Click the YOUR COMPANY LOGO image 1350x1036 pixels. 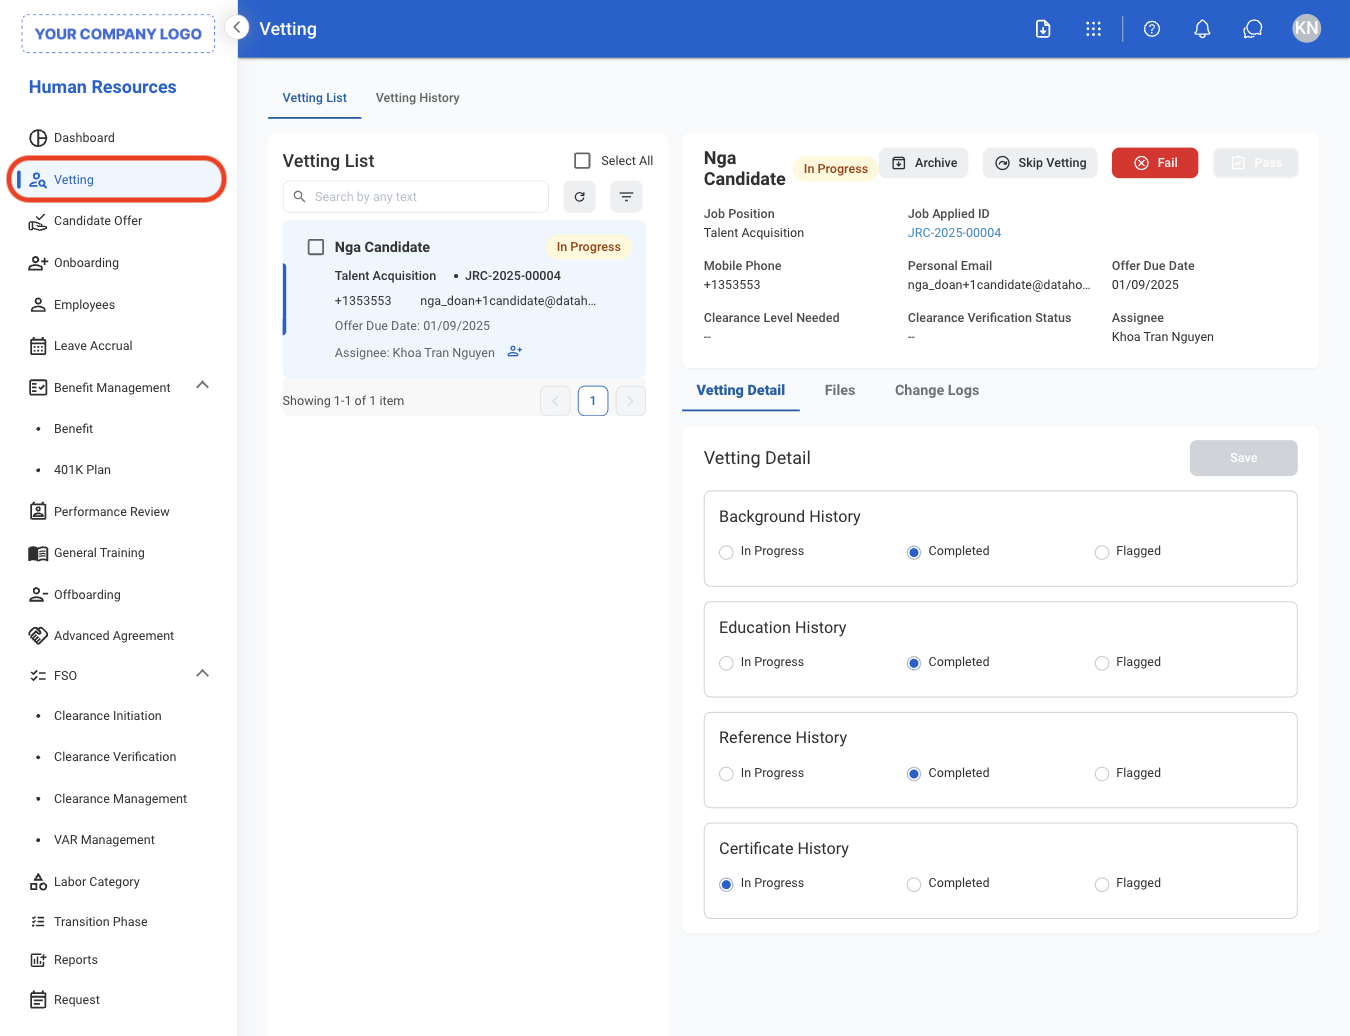(x=118, y=33)
